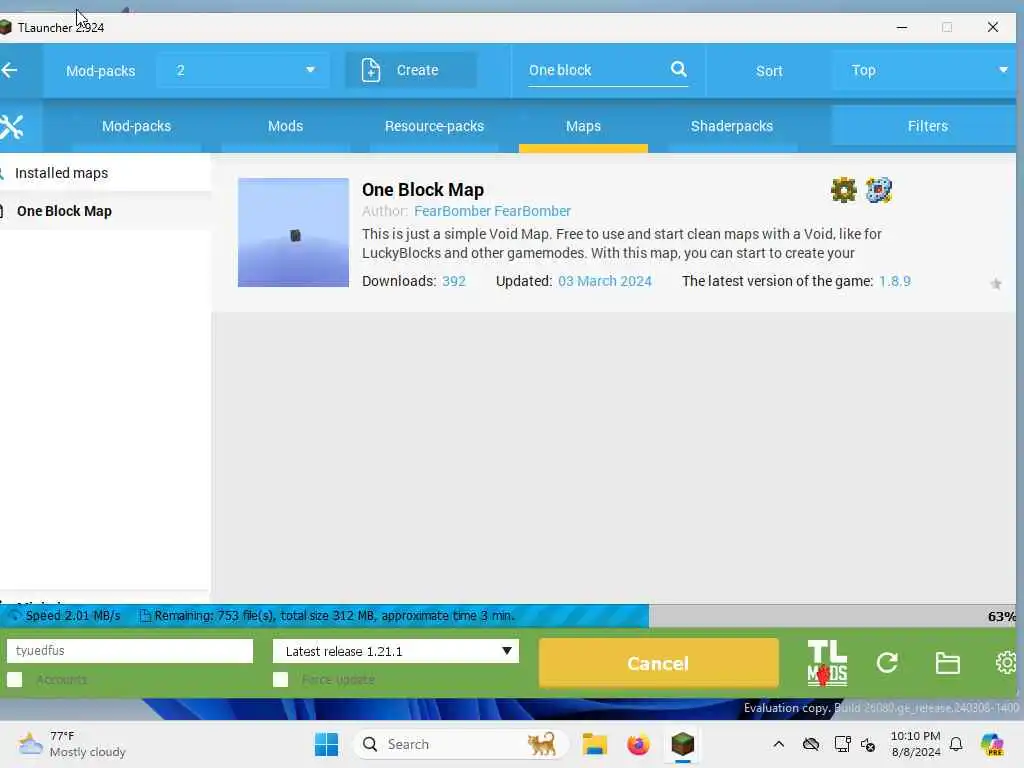Click Windows Start button
1024x768 pixels.
pyautogui.click(x=327, y=744)
